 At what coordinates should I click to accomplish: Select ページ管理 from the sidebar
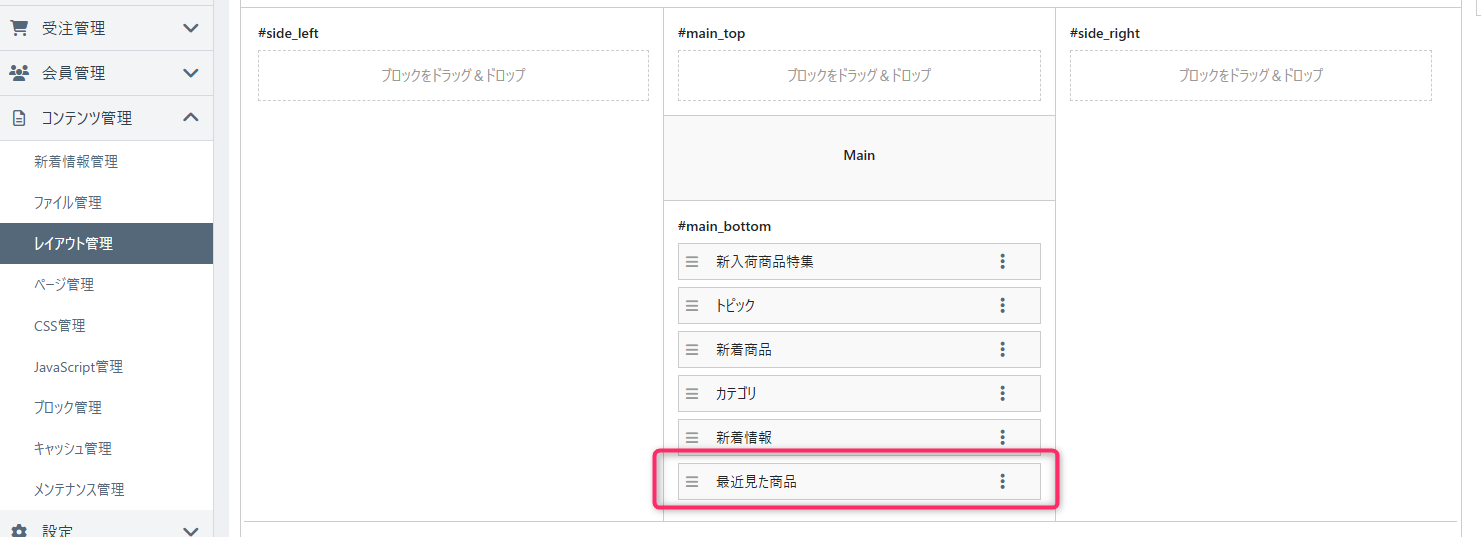pos(63,285)
